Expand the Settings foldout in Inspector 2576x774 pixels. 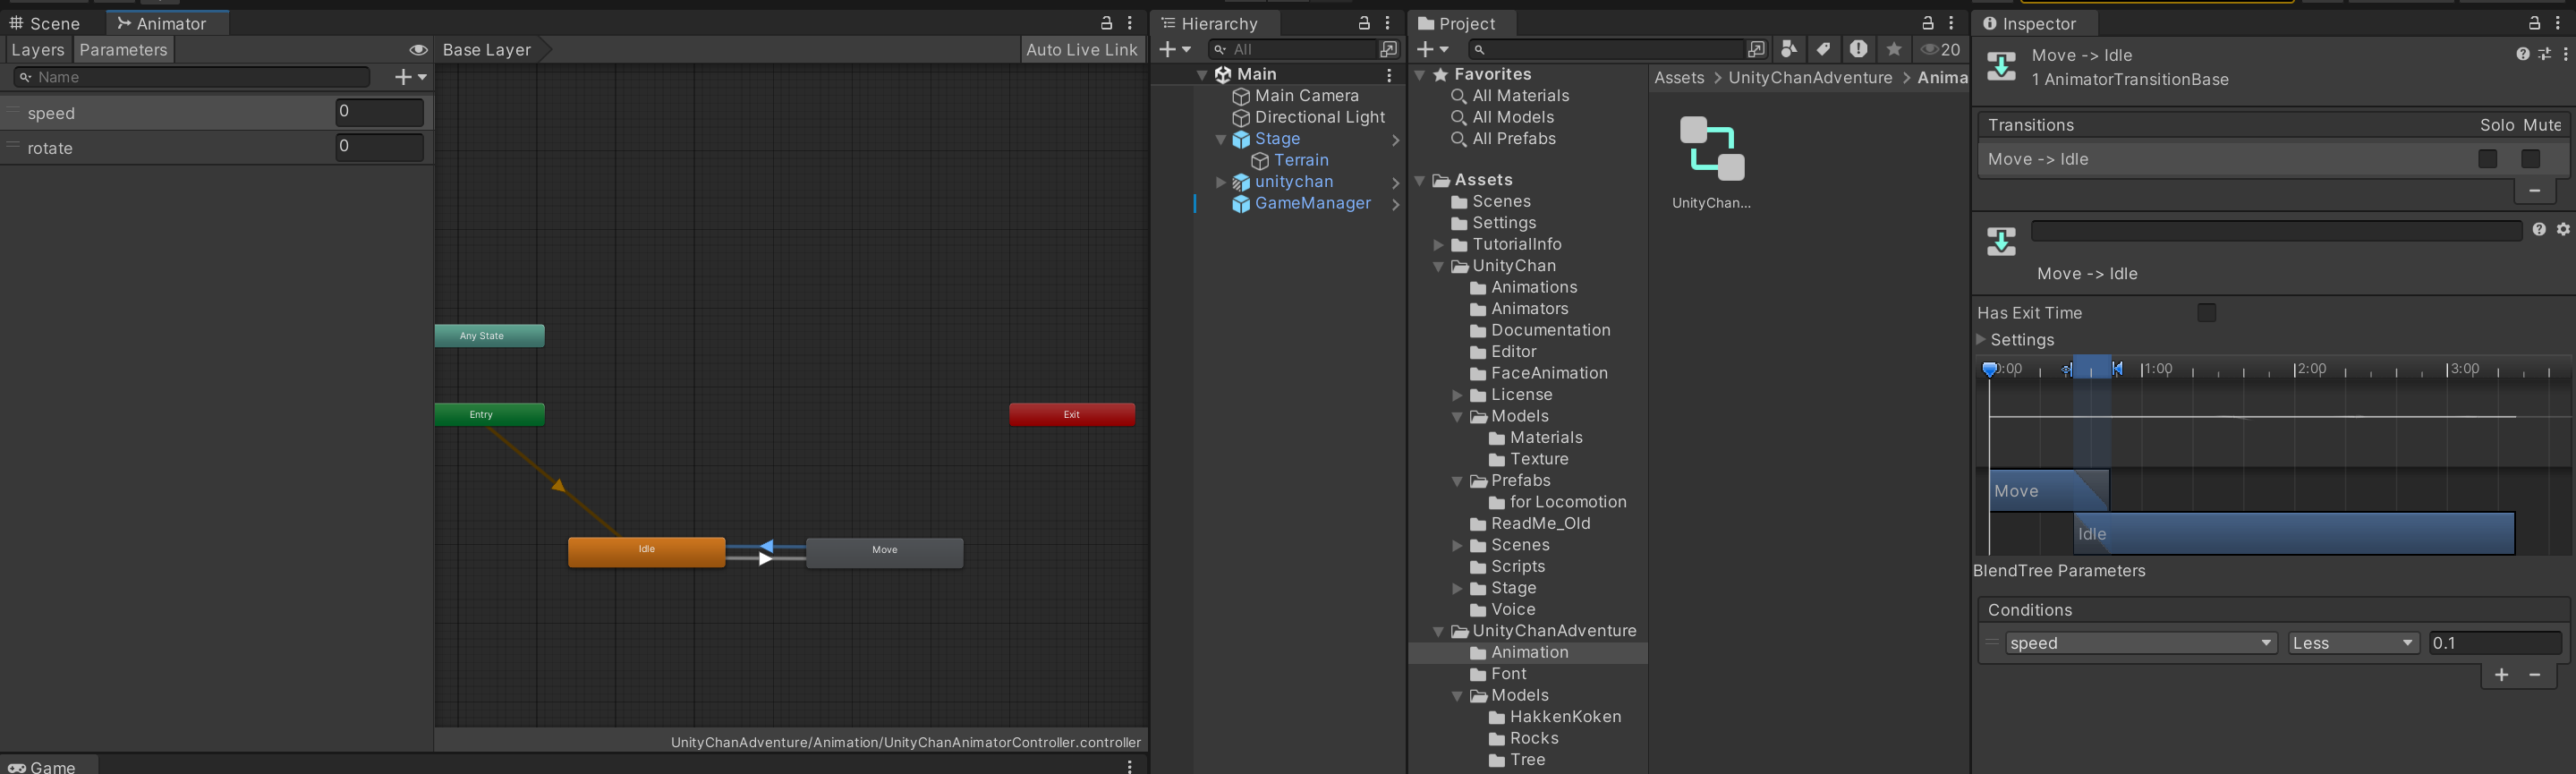(1981, 340)
